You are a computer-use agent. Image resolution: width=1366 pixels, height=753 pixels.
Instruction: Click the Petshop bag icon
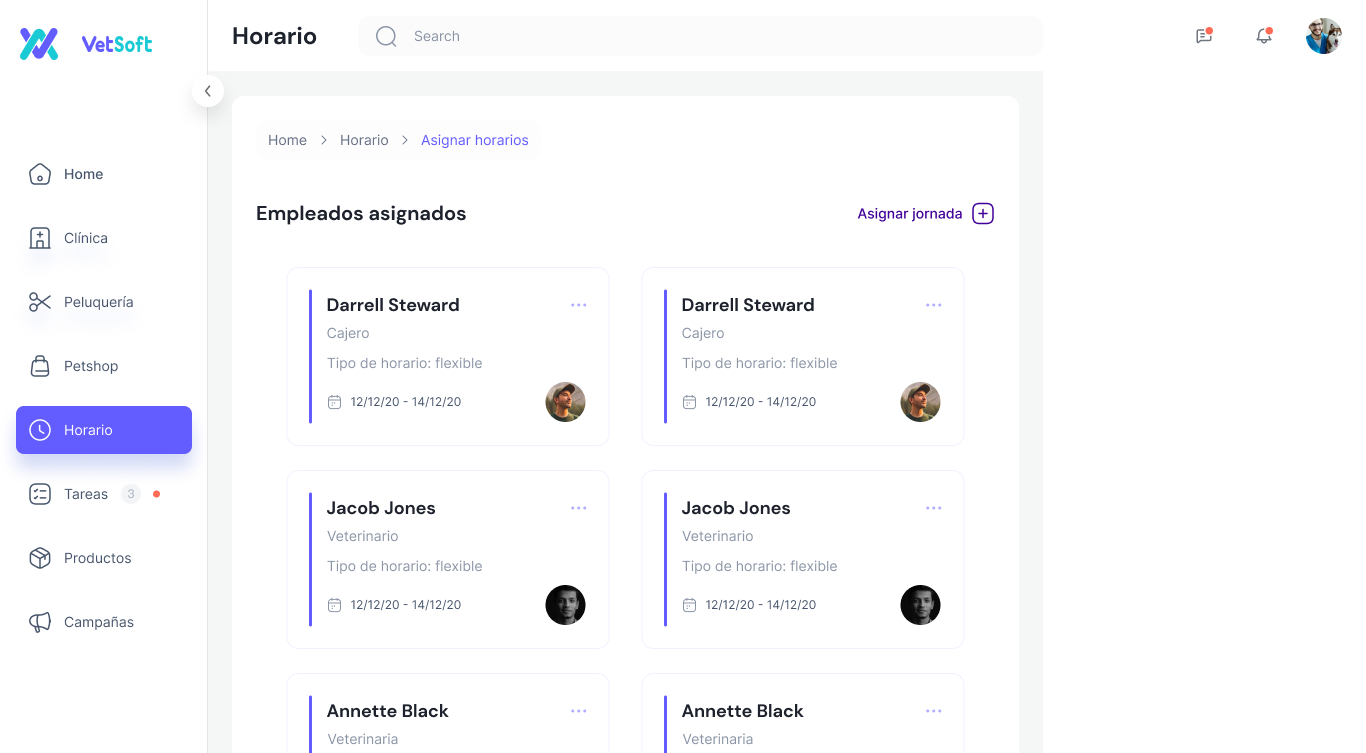[40, 366]
